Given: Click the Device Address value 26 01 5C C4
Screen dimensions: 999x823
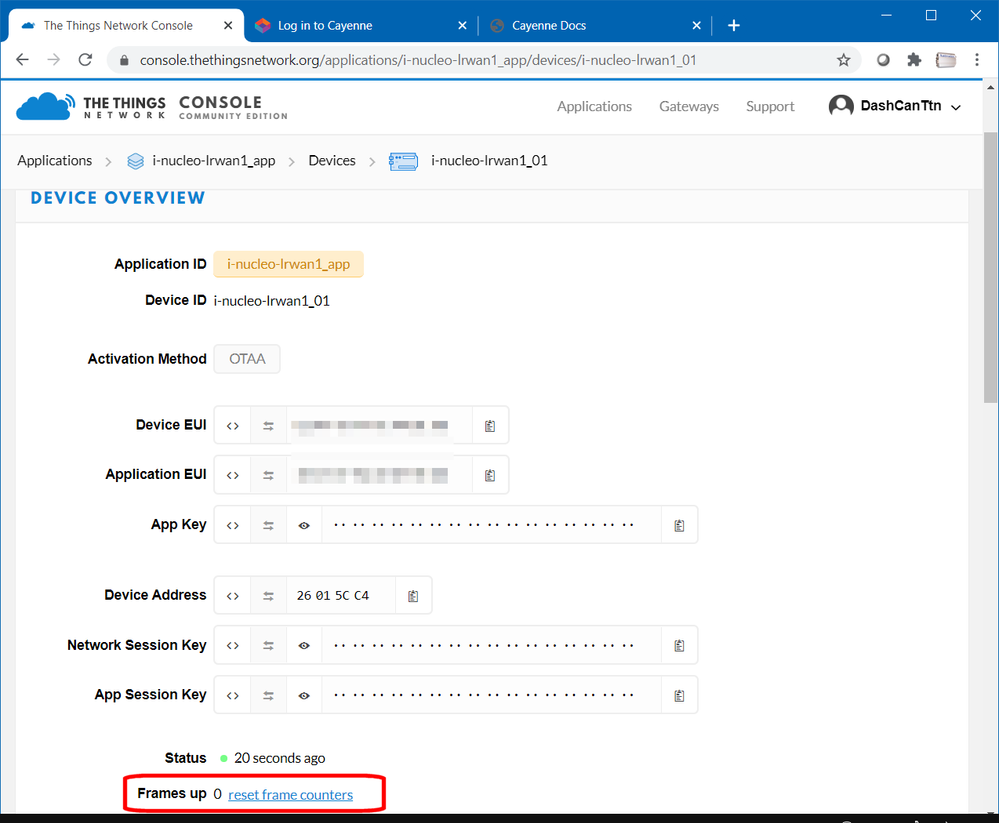Looking at the screenshot, I should (x=333, y=596).
